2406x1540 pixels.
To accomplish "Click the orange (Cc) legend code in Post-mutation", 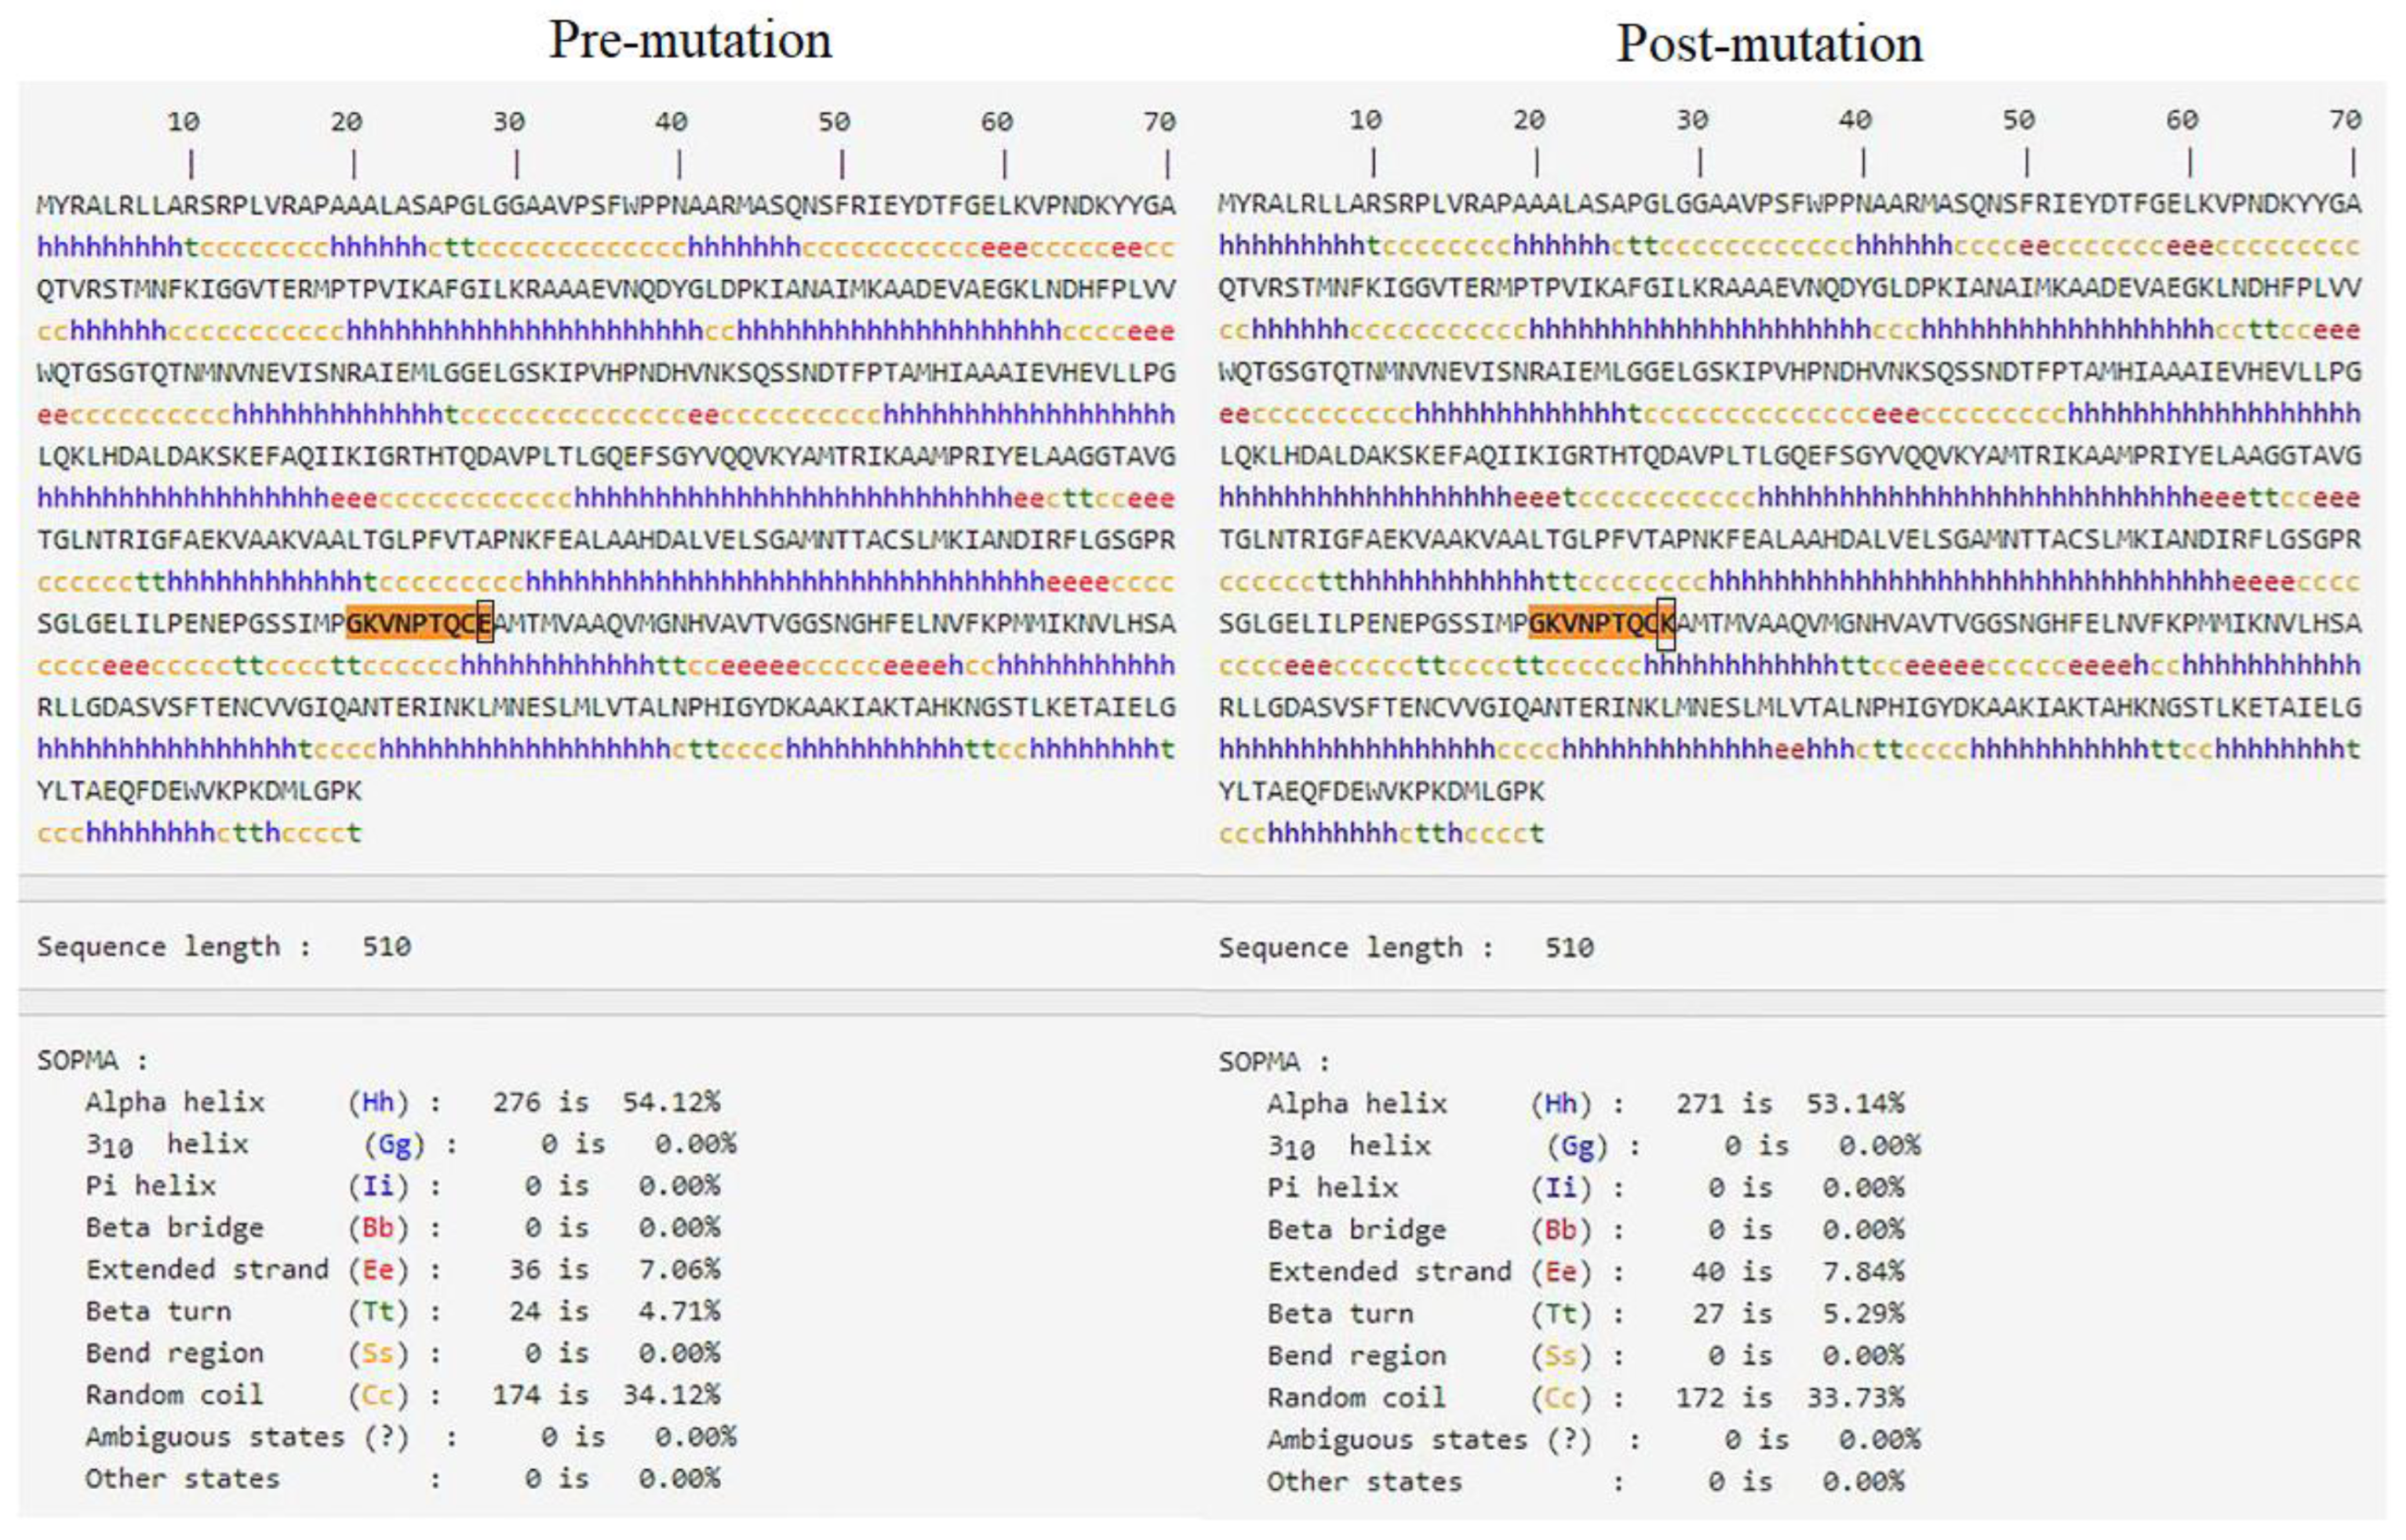I will (1560, 1397).
